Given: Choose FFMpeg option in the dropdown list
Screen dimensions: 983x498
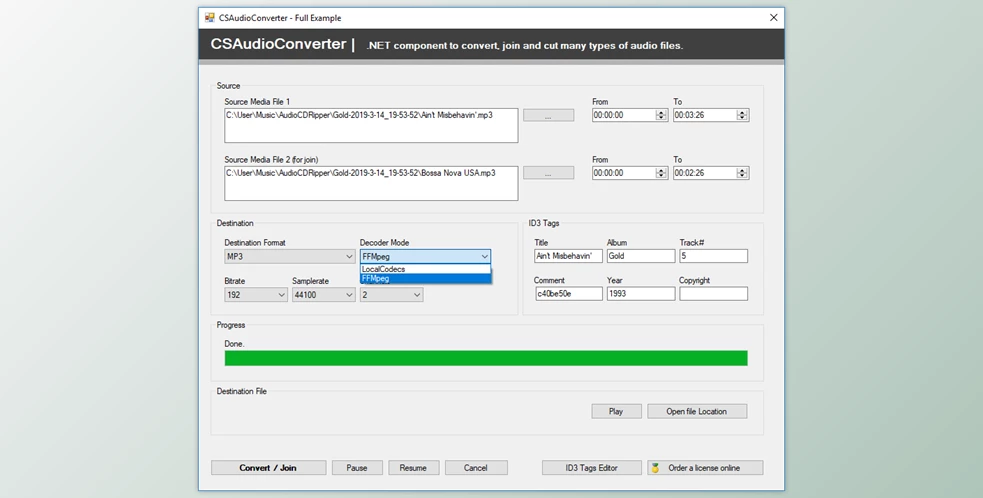Looking at the screenshot, I should tap(425, 279).
